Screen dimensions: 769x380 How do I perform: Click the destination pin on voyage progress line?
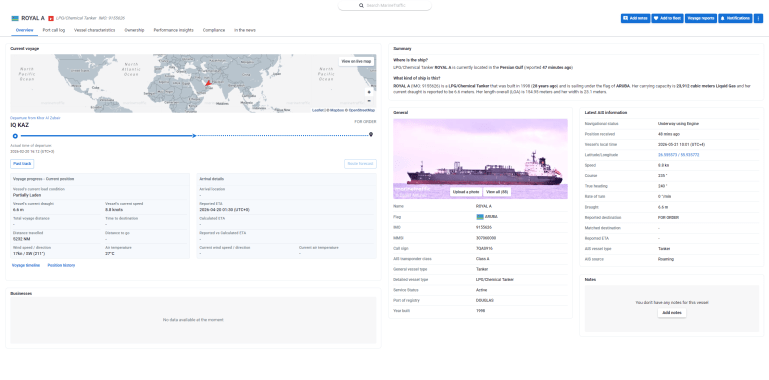click(x=371, y=135)
